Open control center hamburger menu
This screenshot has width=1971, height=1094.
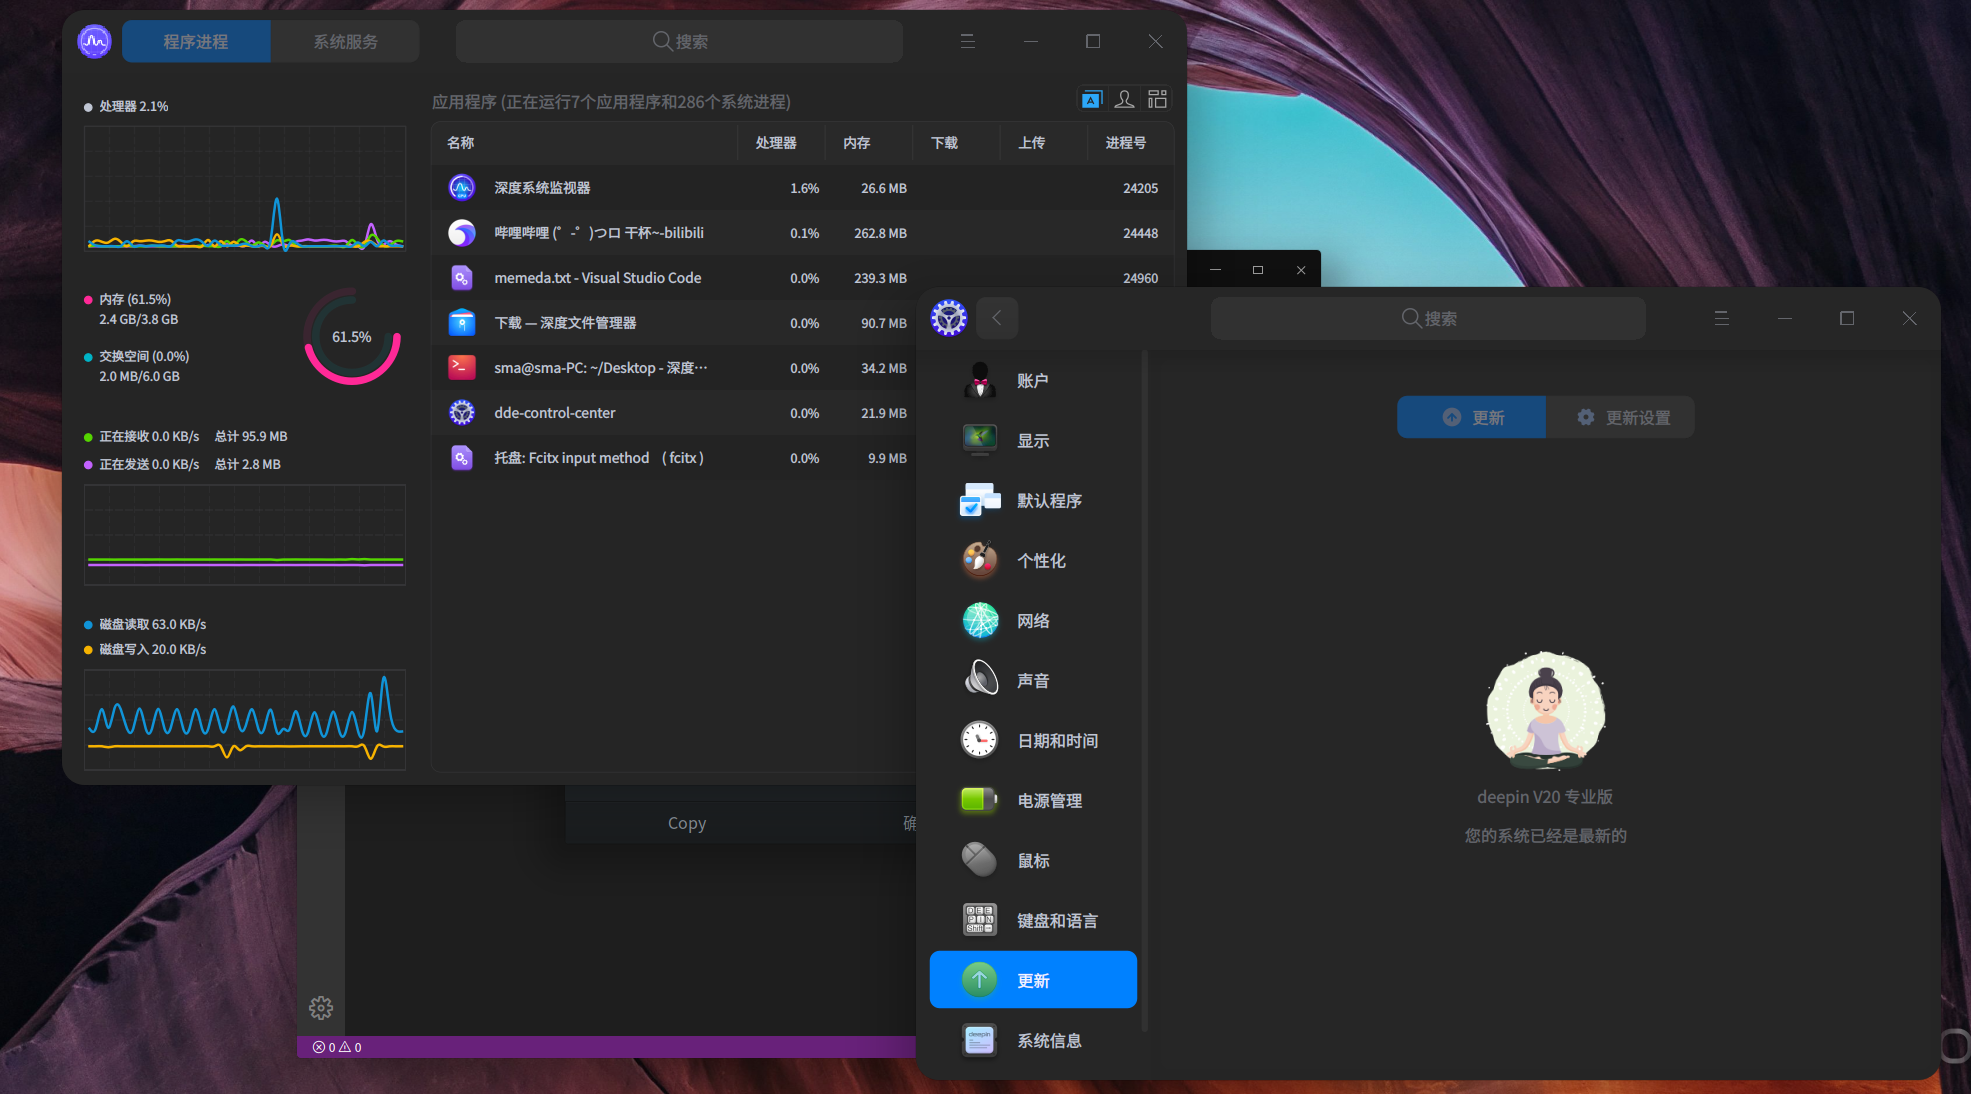[1721, 318]
